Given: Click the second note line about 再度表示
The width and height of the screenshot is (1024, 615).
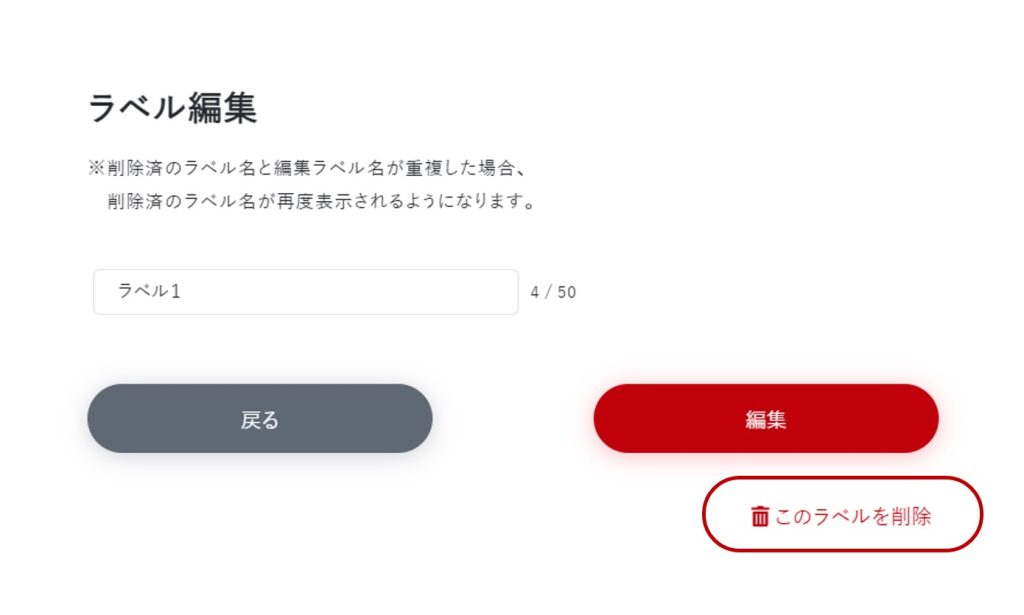Looking at the screenshot, I should pyautogui.click(x=321, y=201).
